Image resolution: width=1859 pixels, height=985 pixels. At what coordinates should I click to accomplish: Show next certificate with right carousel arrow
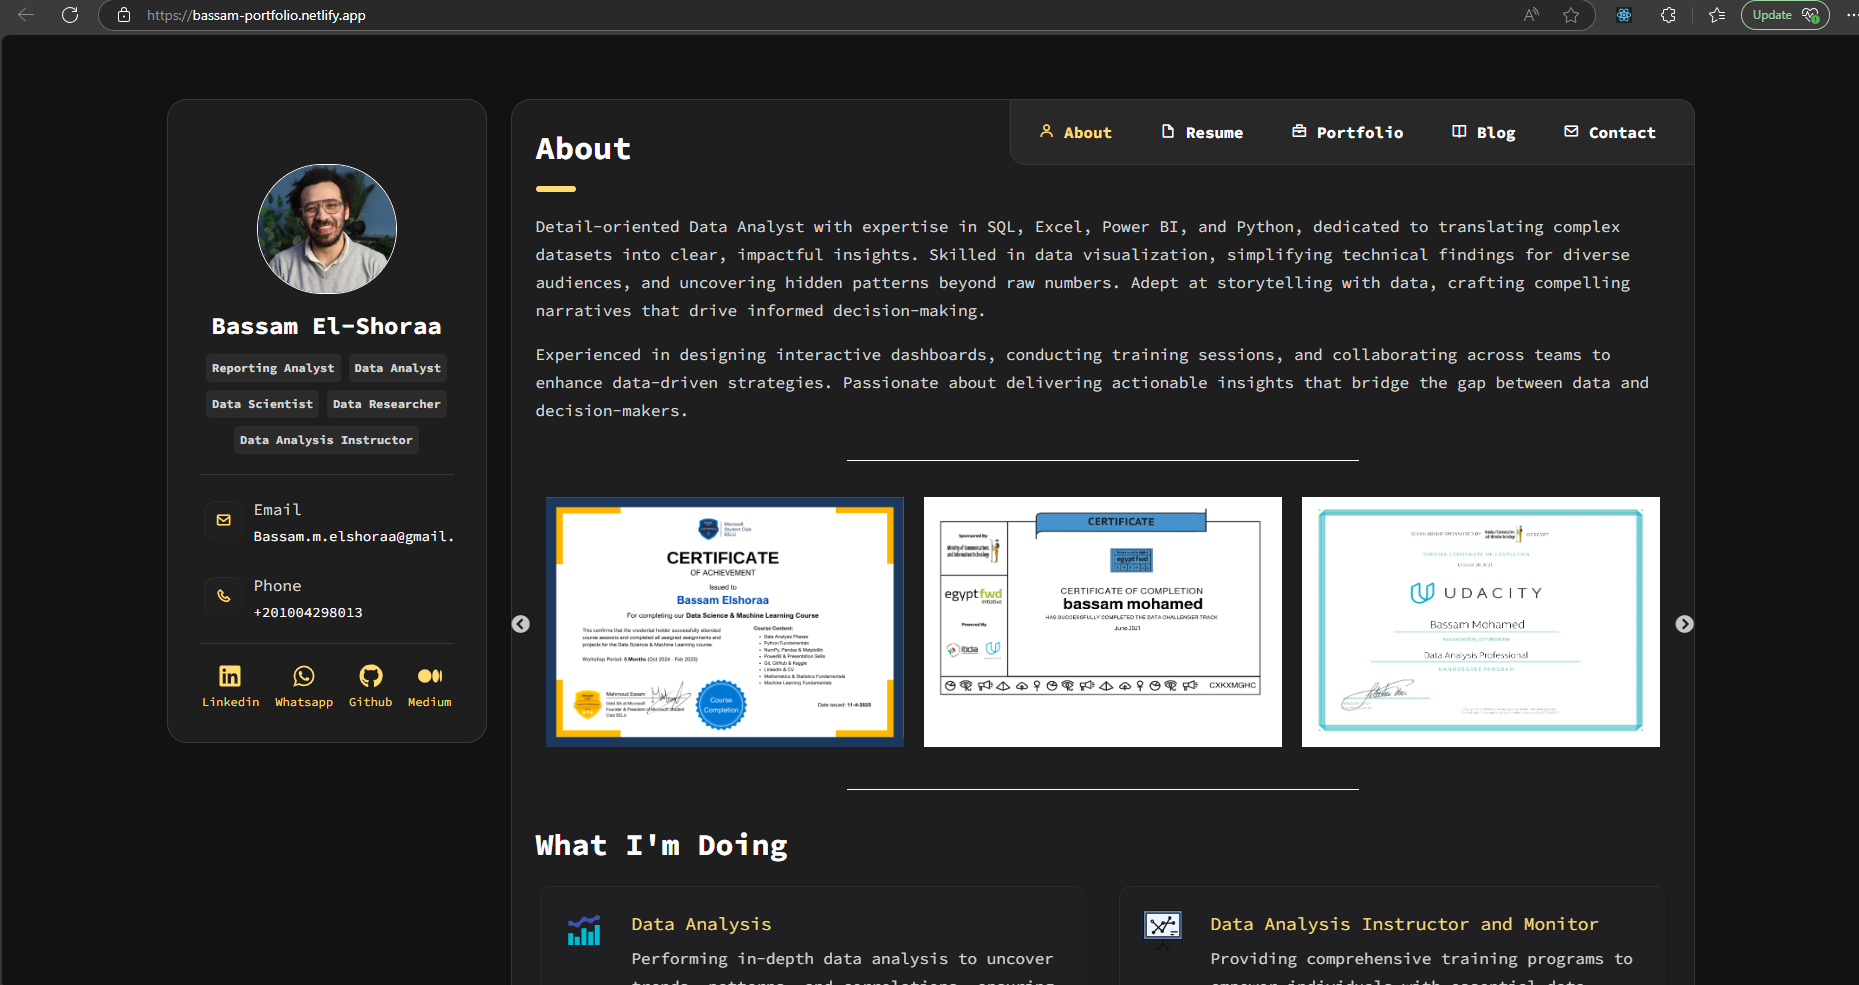pyautogui.click(x=1685, y=624)
